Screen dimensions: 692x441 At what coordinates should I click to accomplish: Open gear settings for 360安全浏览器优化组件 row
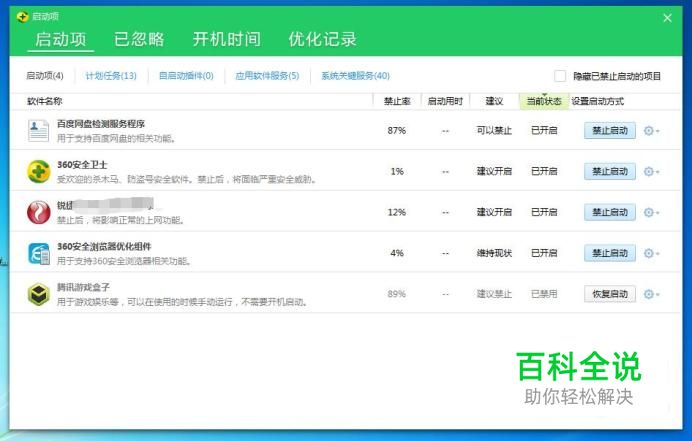(651, 253)
